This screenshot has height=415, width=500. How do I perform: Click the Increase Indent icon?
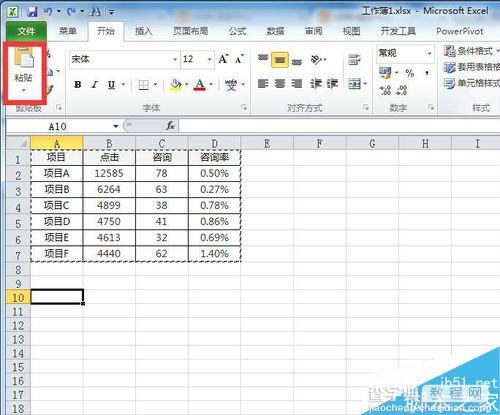332,83
